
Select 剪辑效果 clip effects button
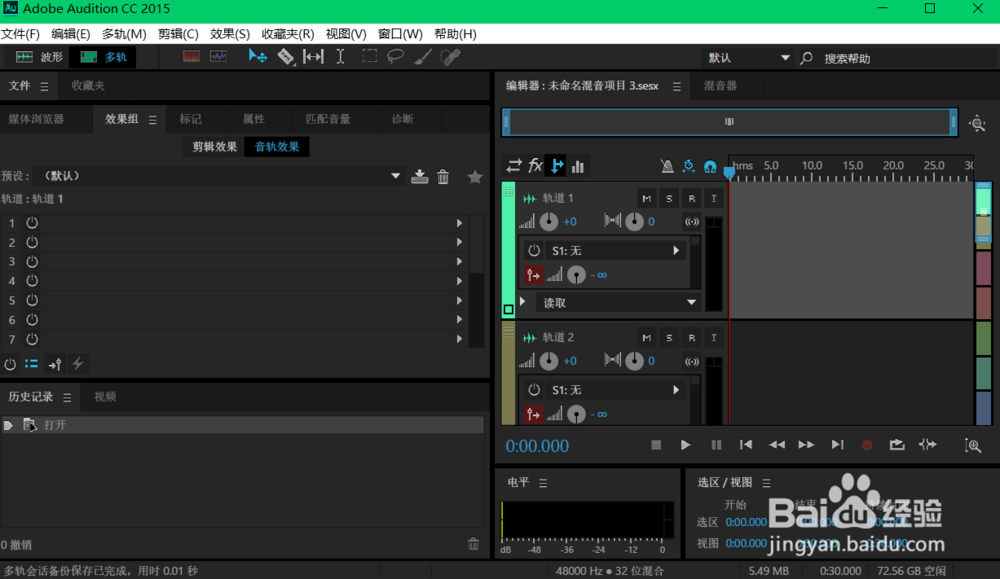(215, 147)
